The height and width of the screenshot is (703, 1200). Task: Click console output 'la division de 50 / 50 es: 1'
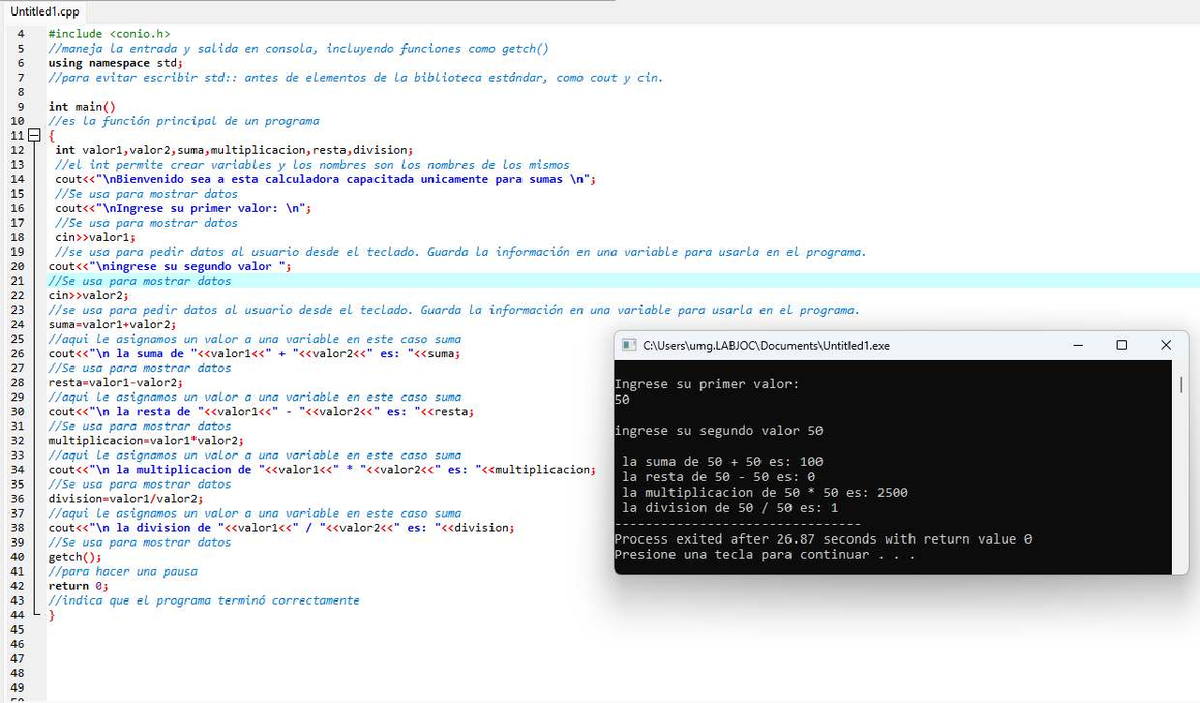point(730,507)
